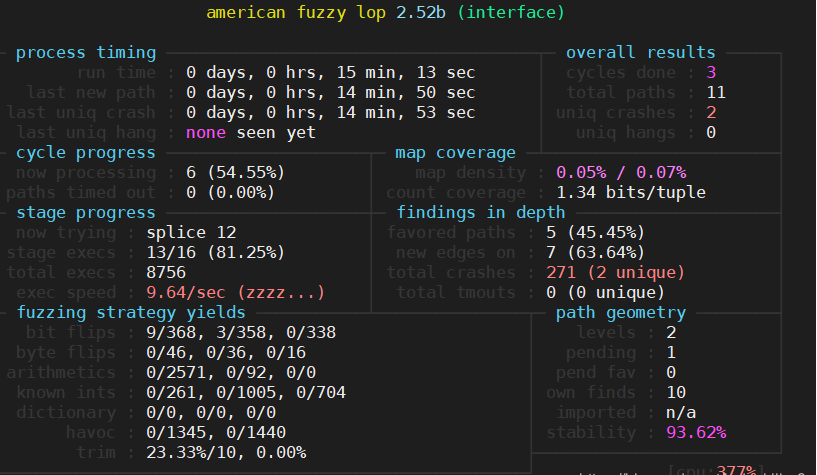Click the last uniq crash time '14 min, 53 sec'
817x475 pixels.
coord(405,112)
